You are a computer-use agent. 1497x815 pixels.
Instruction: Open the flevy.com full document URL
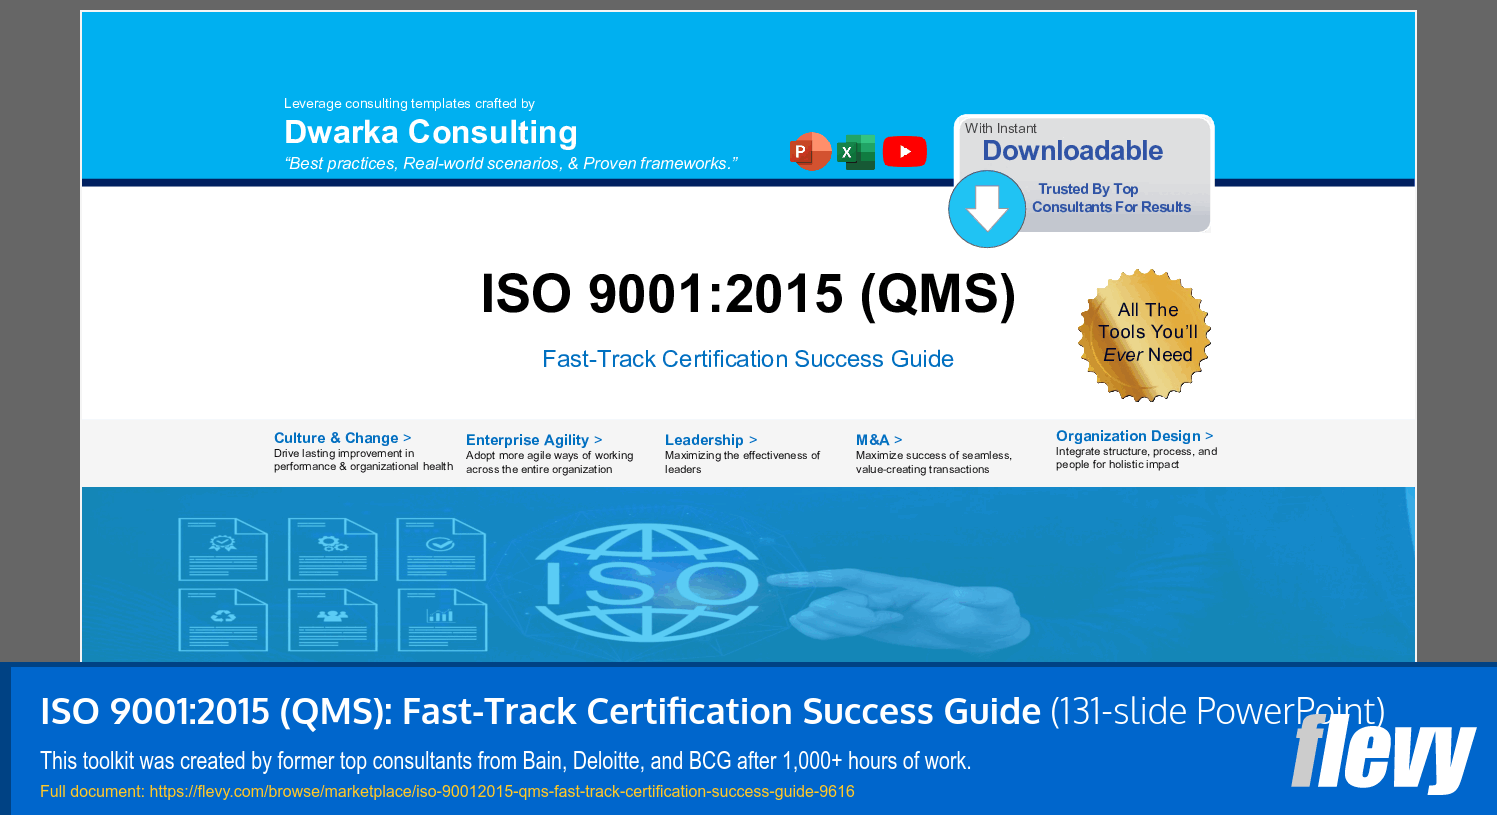click(x=502, y=791)
